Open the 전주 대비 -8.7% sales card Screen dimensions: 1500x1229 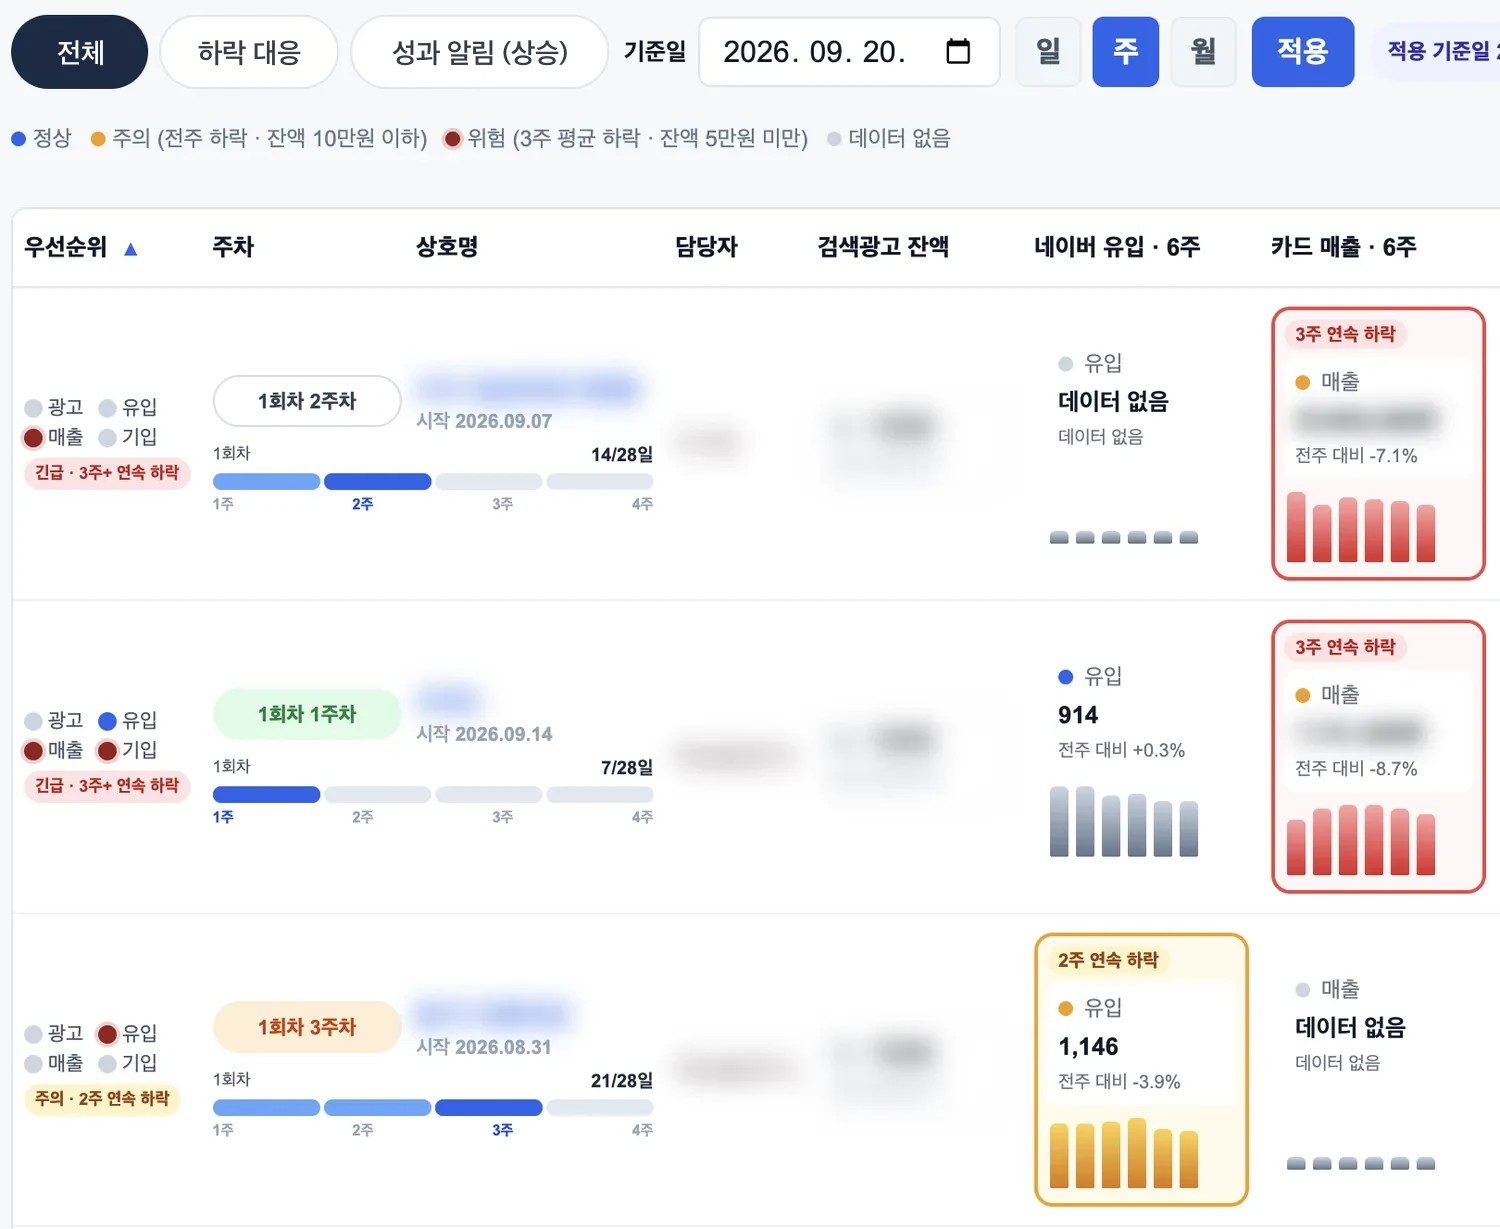pyautogui.click(x=1378, y=757)
